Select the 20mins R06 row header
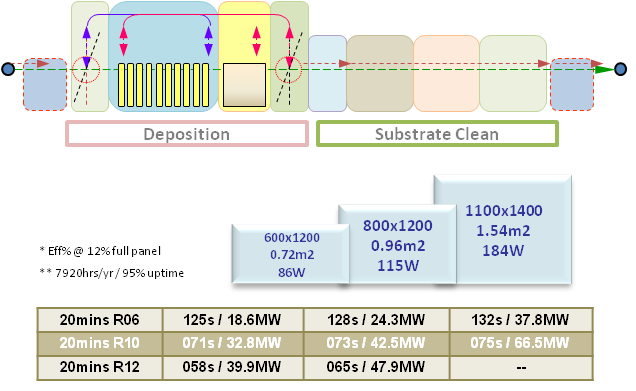636x391 pixels. (100, 320)
